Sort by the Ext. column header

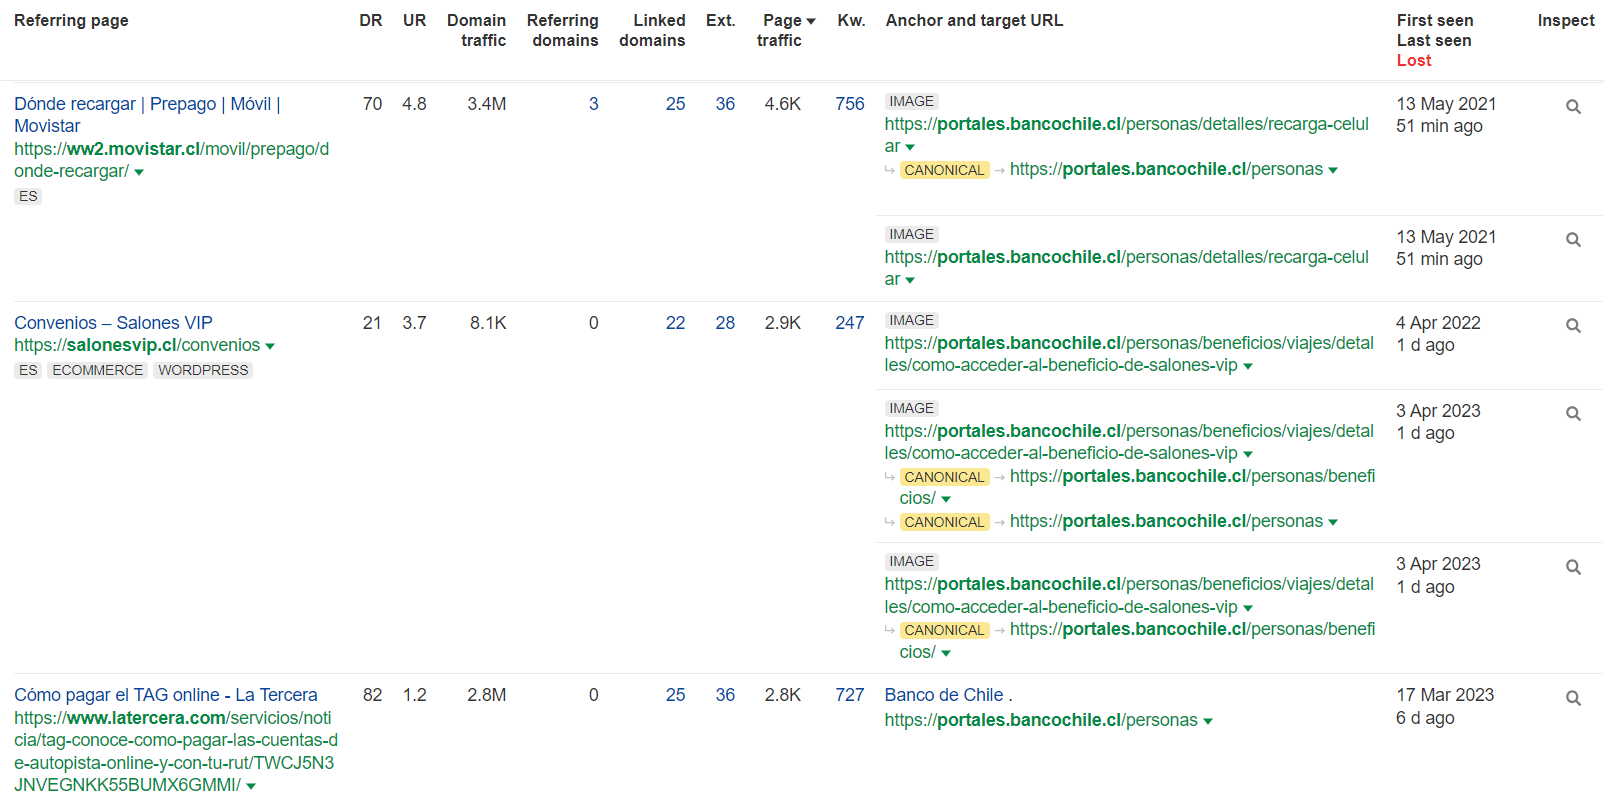pos(721,20)
